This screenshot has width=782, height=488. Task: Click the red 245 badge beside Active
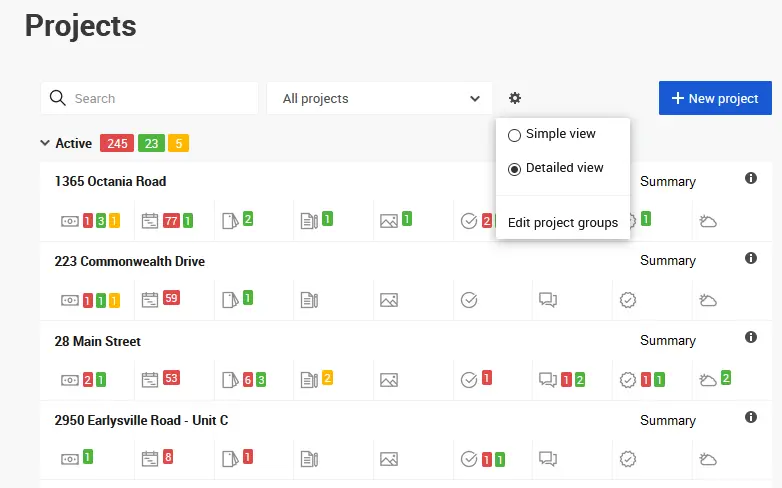117,143
